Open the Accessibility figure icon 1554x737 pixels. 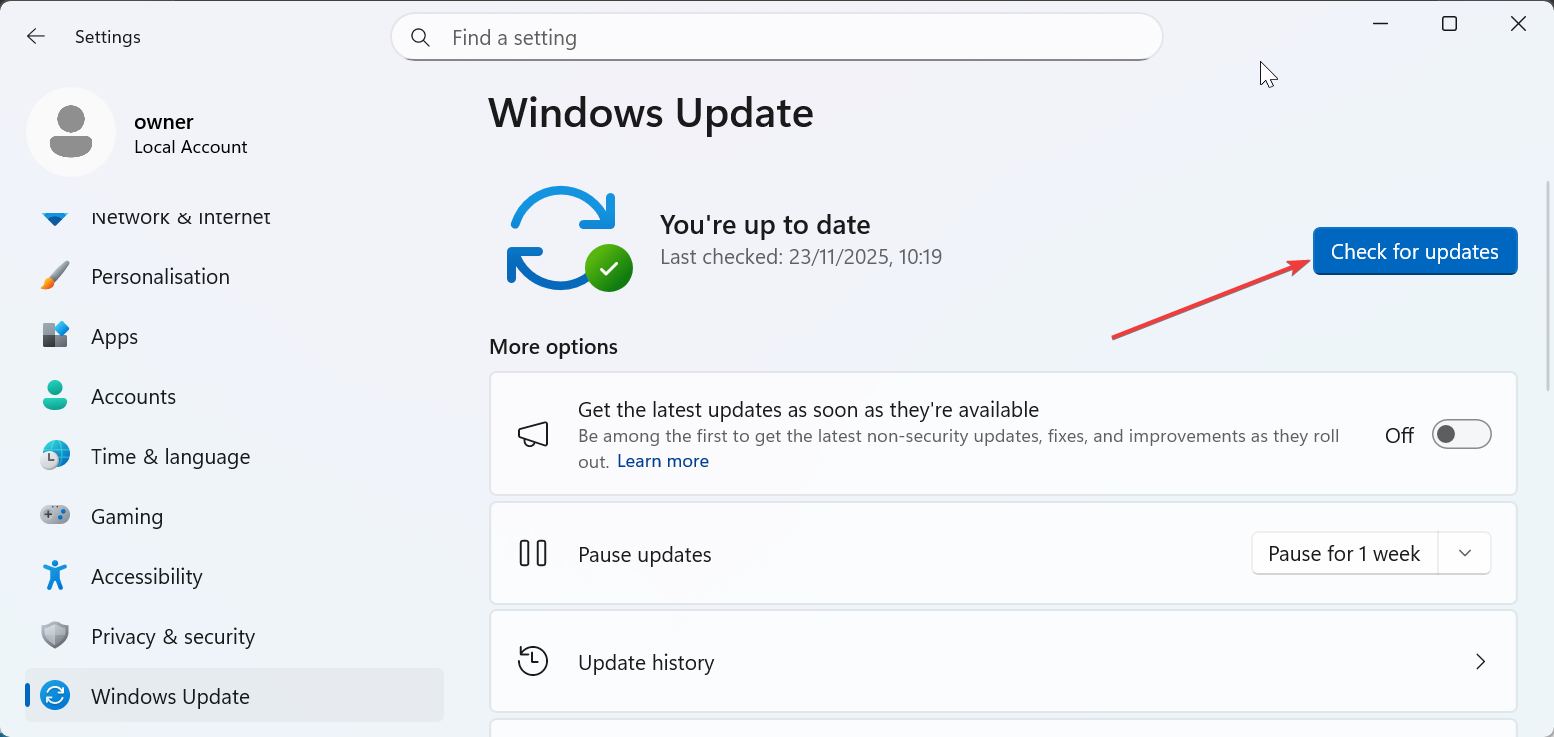pos(55,576)
